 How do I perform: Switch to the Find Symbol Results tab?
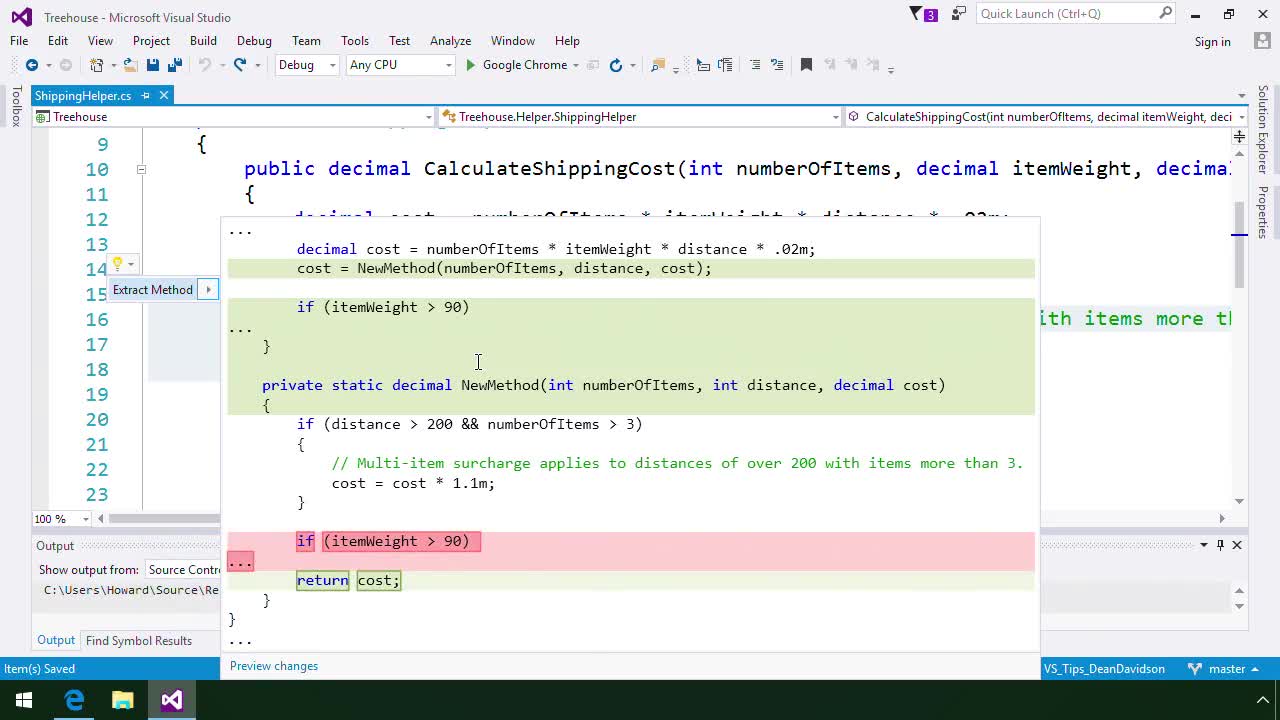(x=138, y=640)
